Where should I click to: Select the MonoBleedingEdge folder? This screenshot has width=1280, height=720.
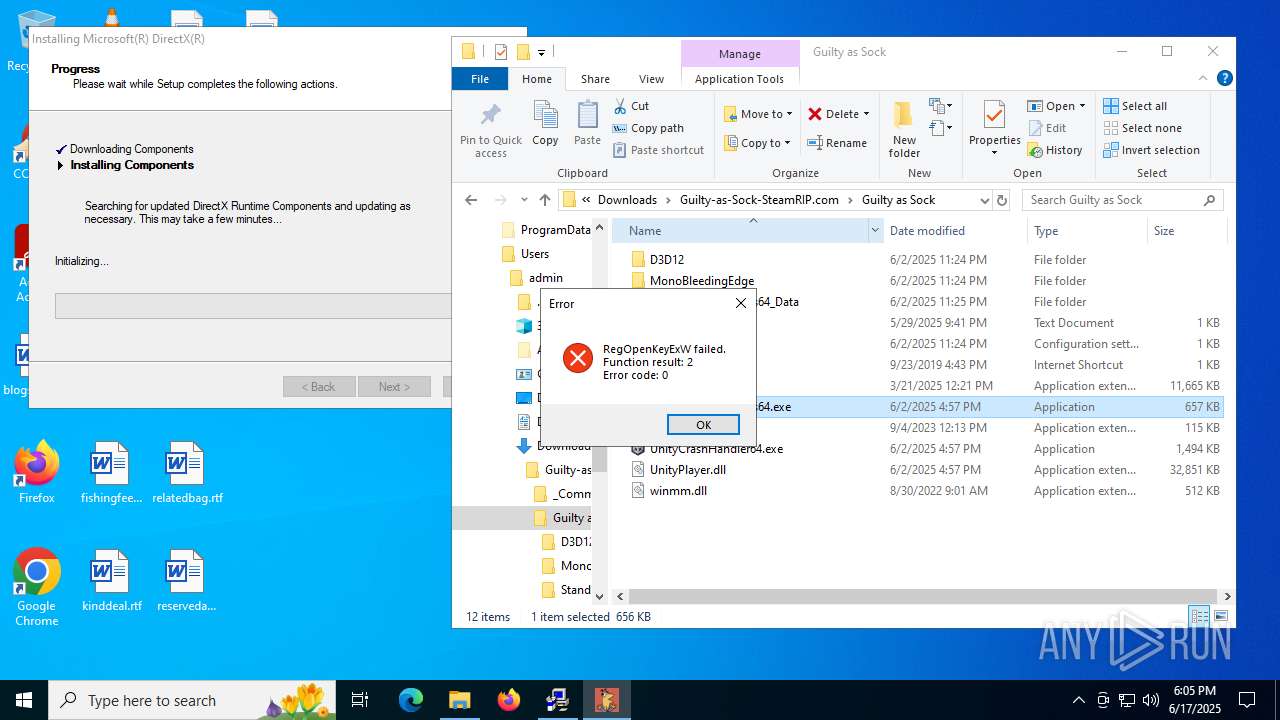(702, 281)
